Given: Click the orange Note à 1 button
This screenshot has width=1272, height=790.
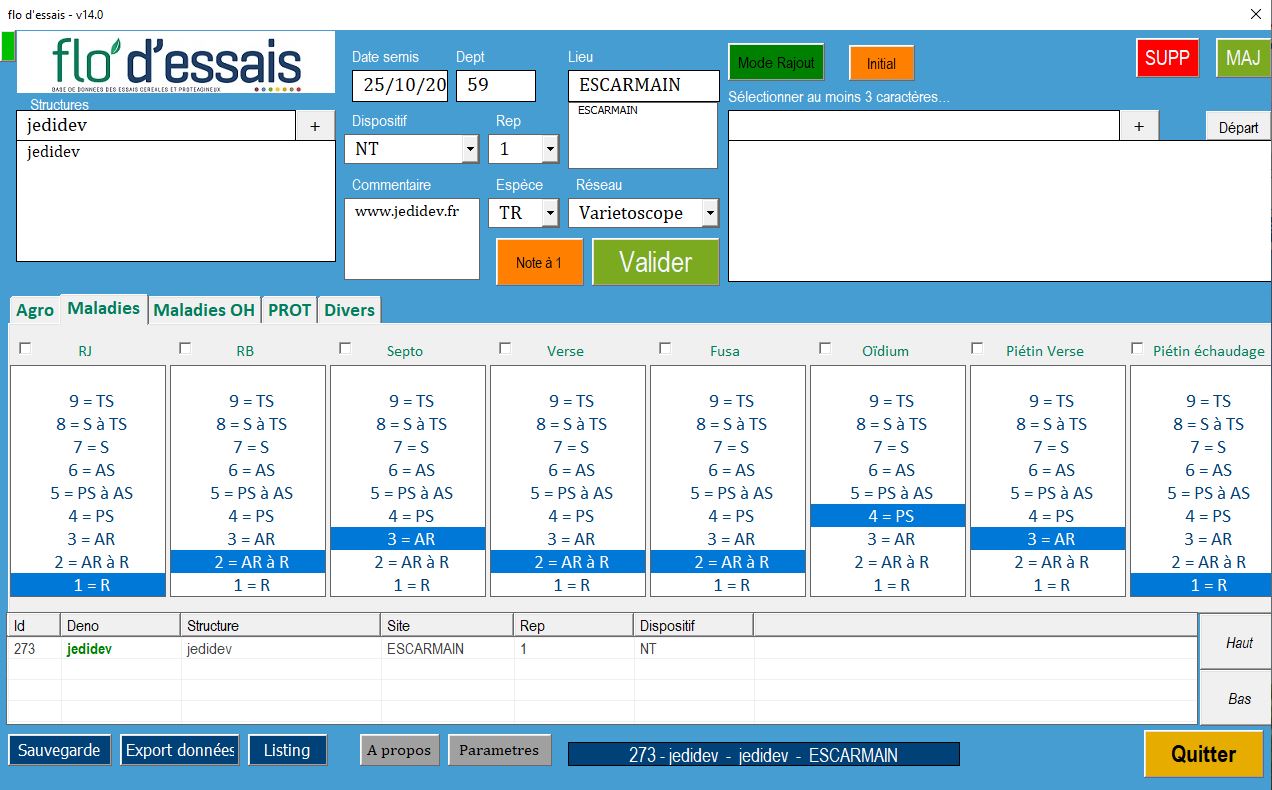Looking at the screenshot, I should tap(539, 263).
